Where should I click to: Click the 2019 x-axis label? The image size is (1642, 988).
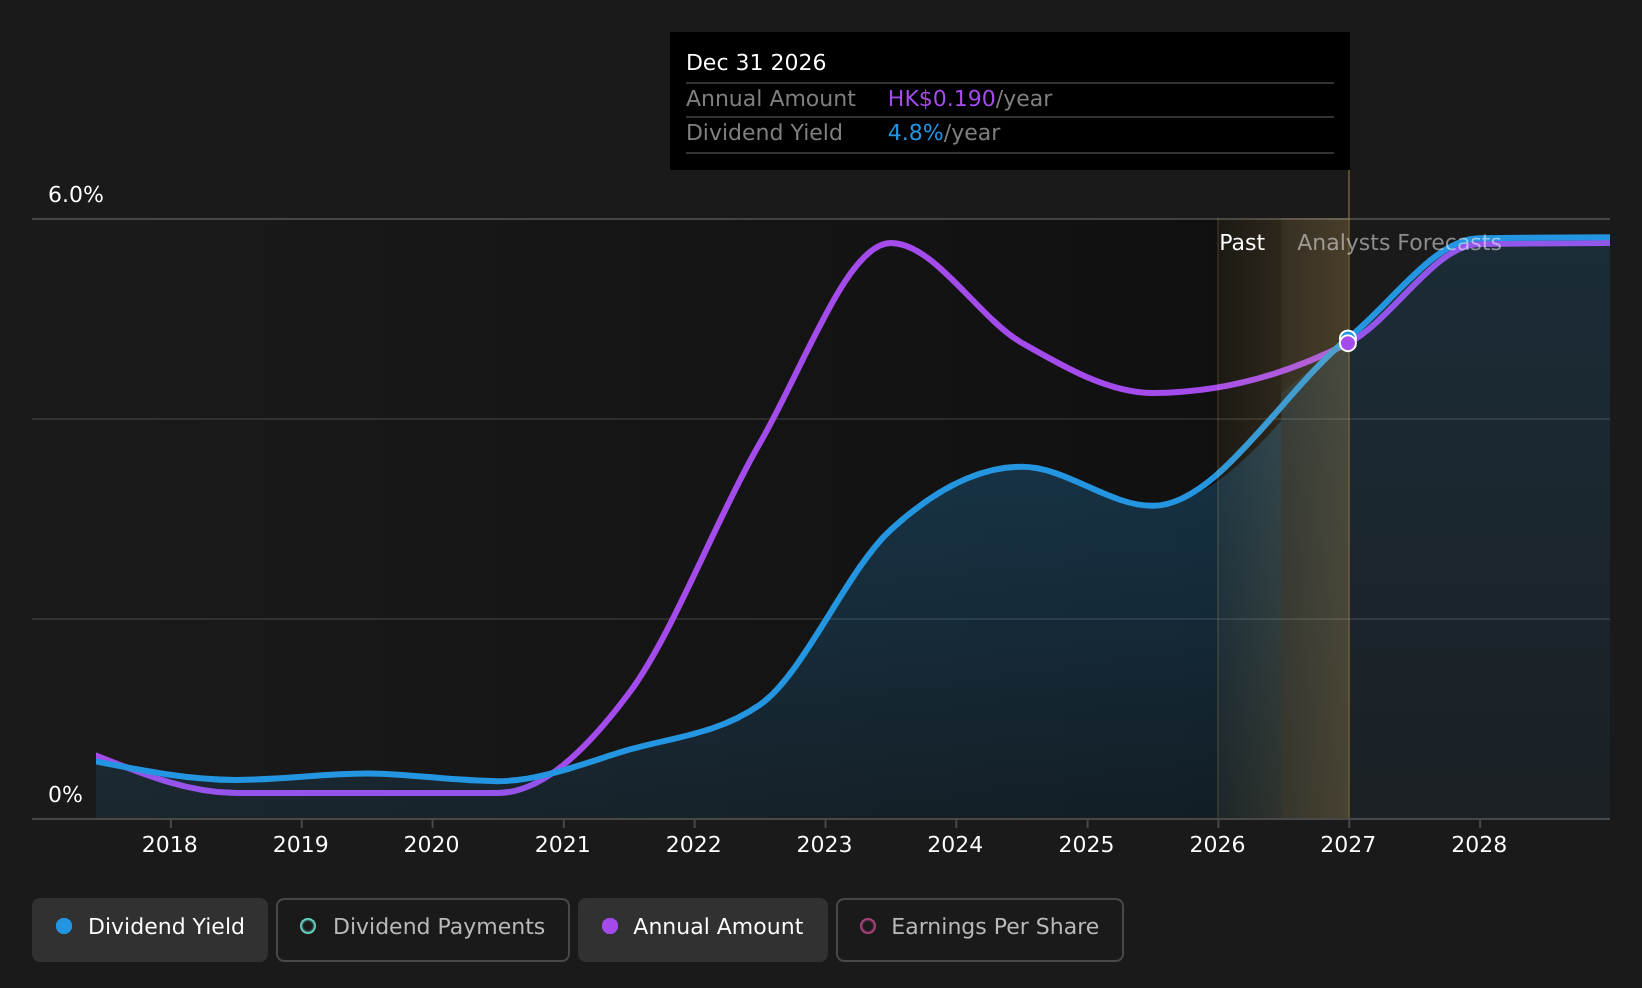coord(301,845)
